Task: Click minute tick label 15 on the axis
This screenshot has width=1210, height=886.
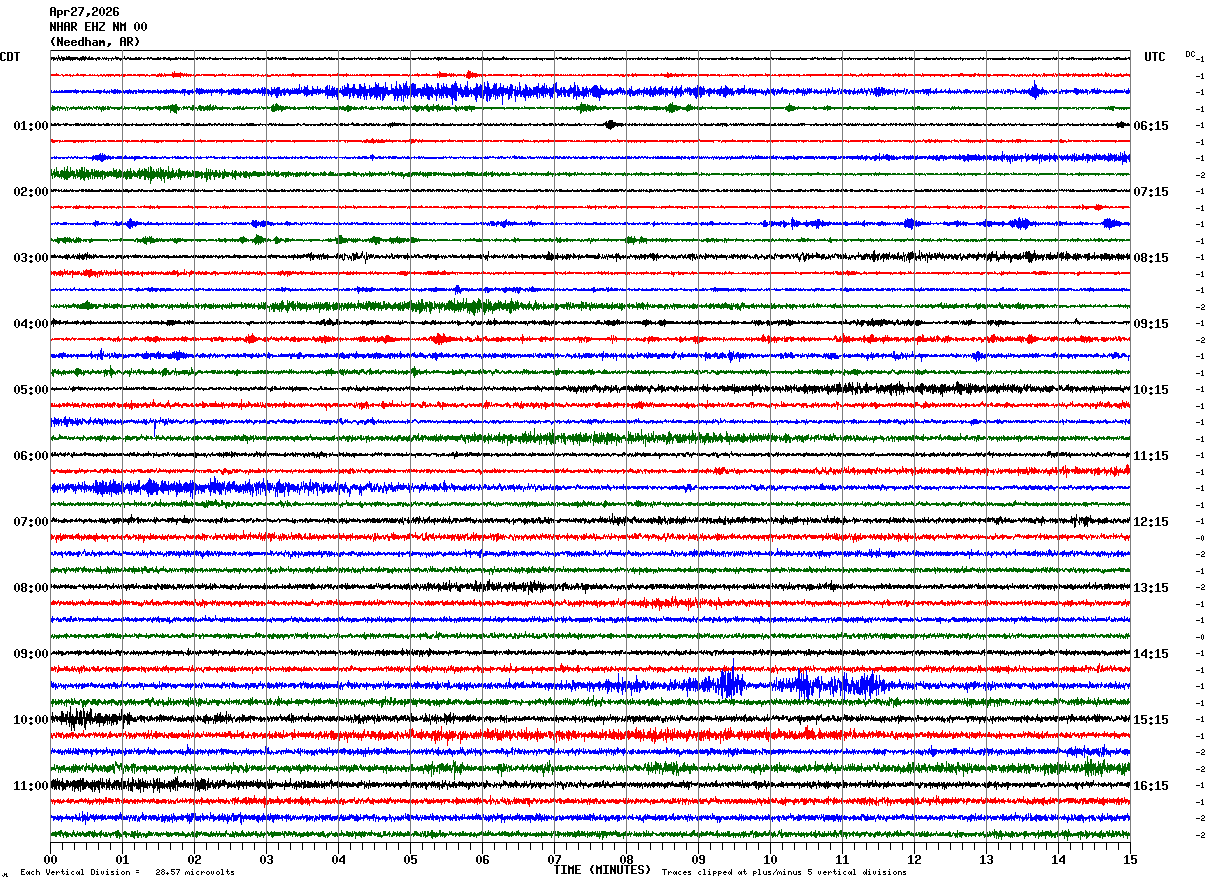Action: click(1130, 859)
